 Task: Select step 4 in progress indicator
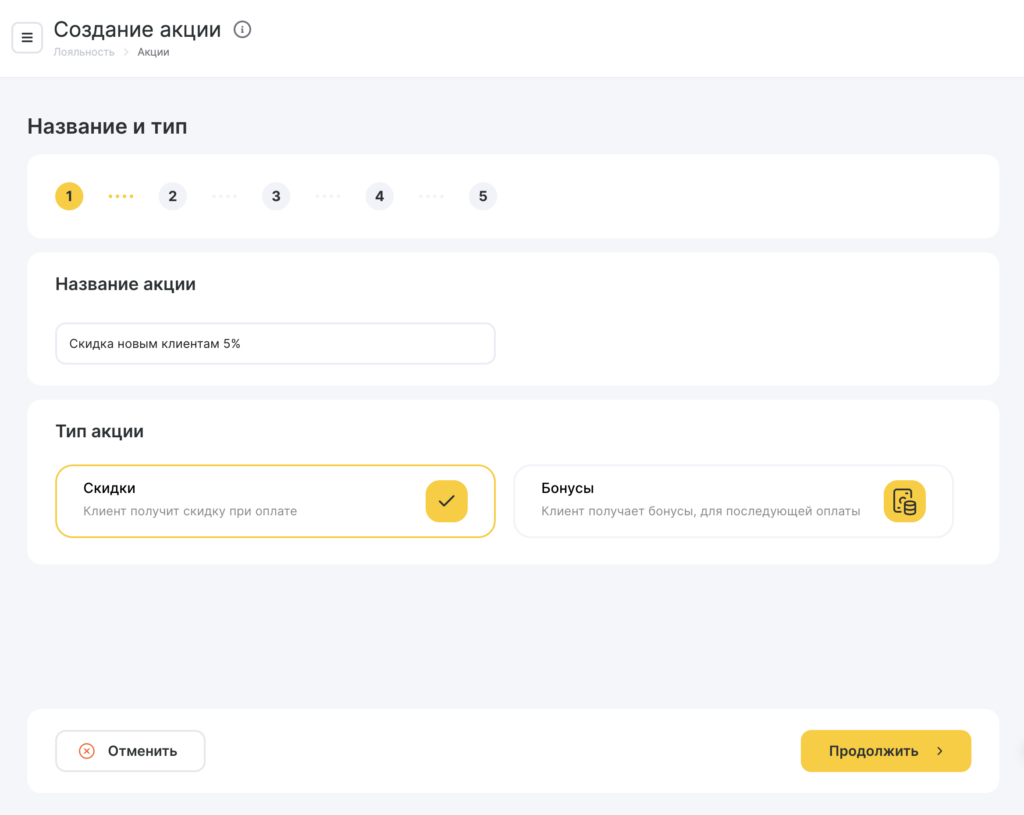coord(379,196)
